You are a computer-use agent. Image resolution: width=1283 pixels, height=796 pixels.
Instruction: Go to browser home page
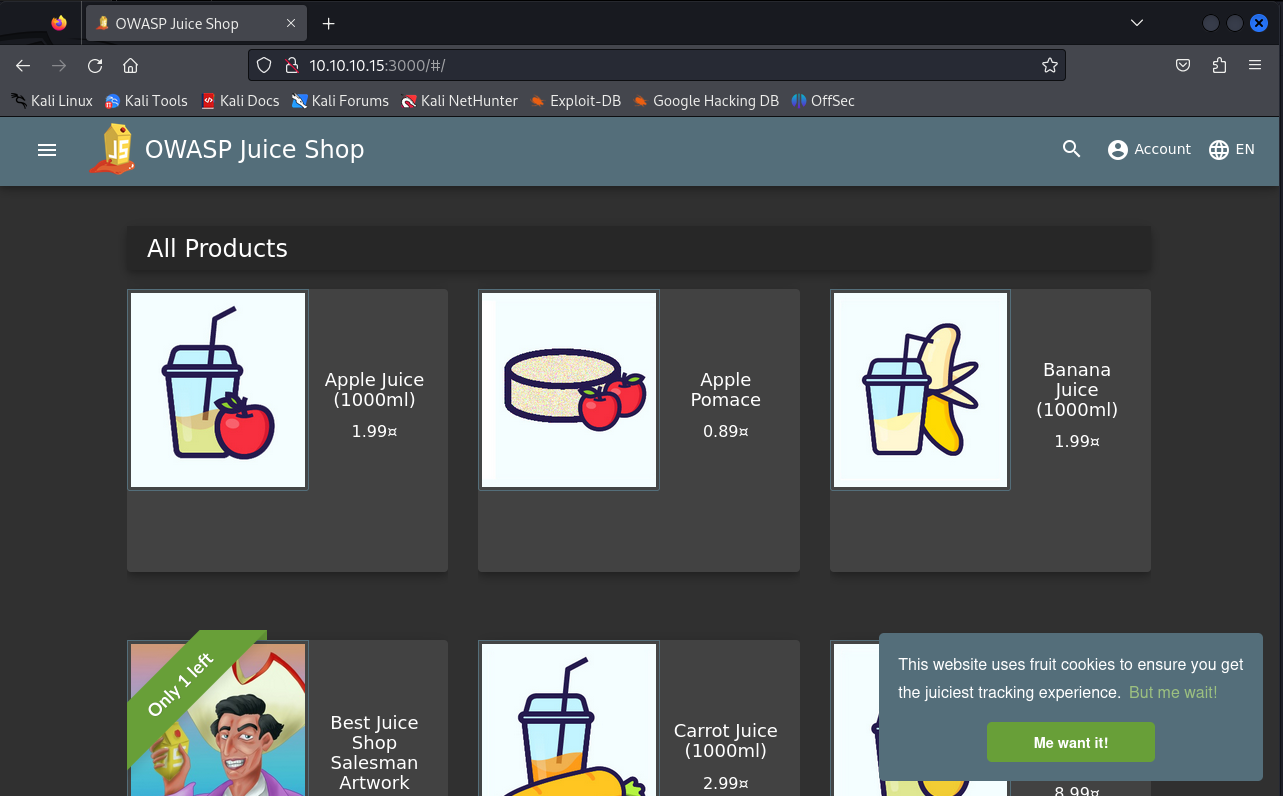click(130, 65)
